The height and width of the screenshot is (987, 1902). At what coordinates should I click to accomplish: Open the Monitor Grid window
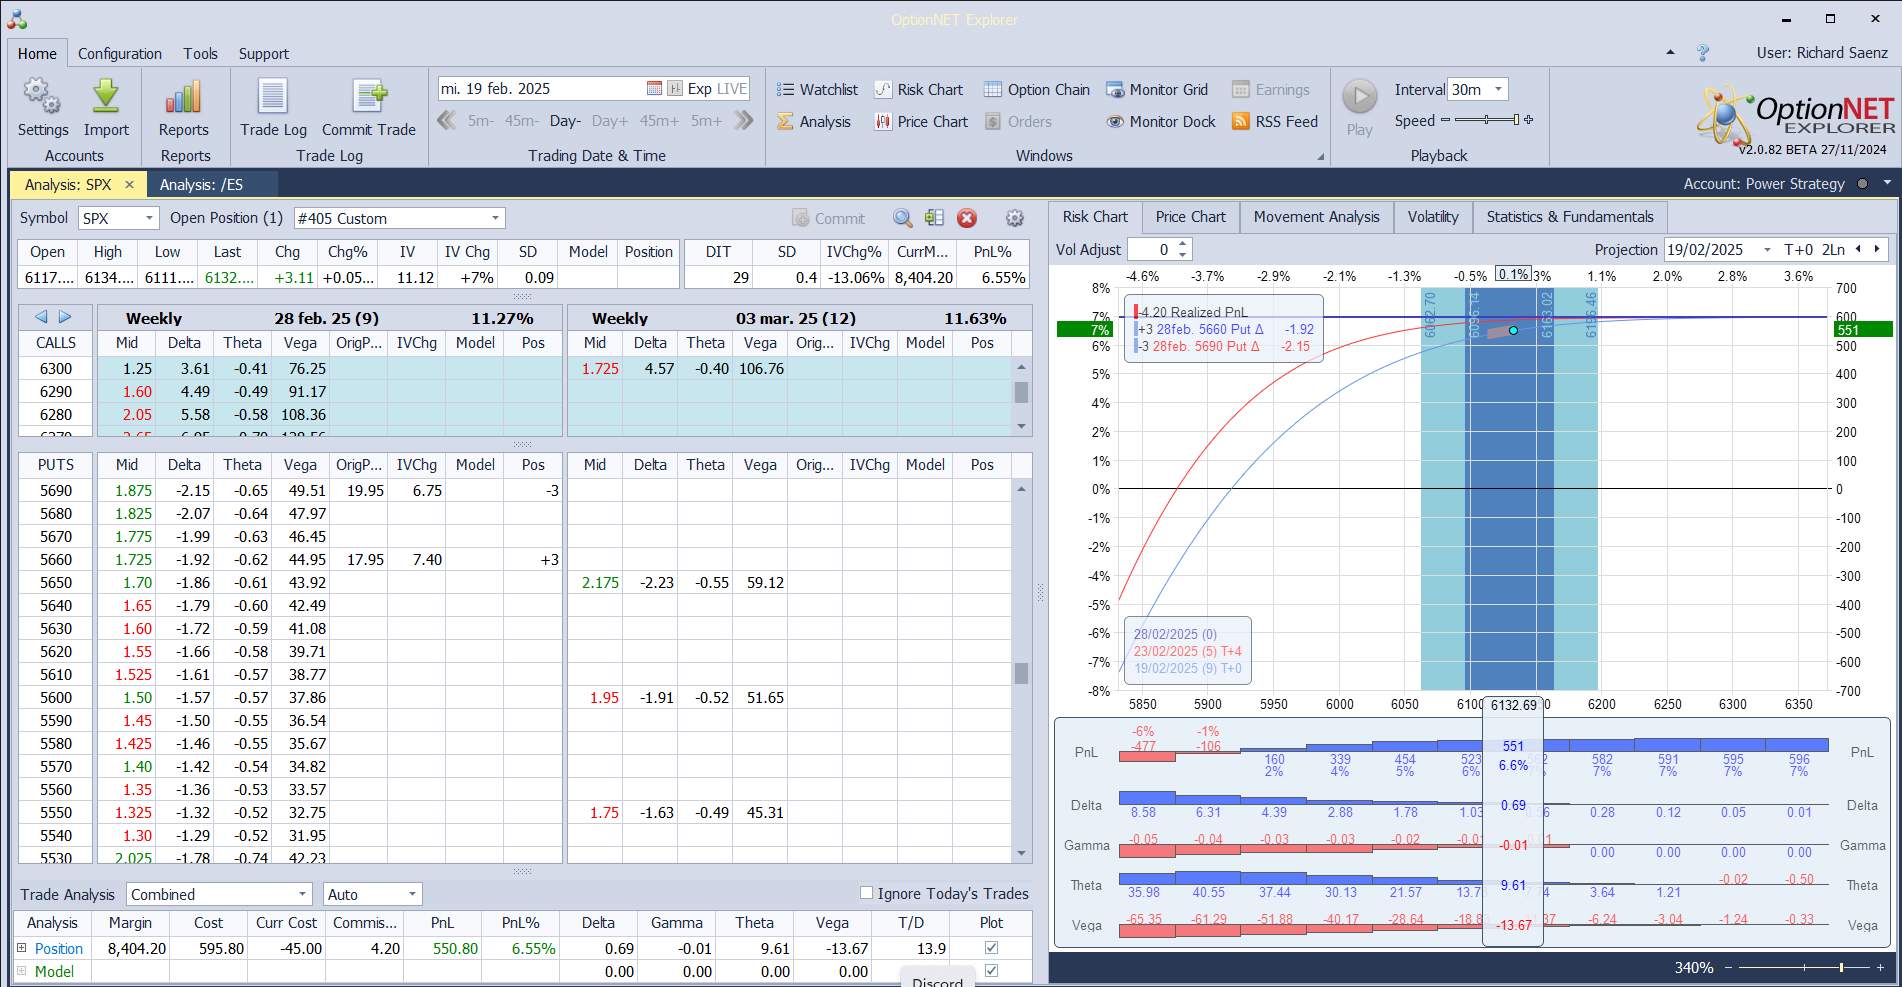click(1157, 90)
